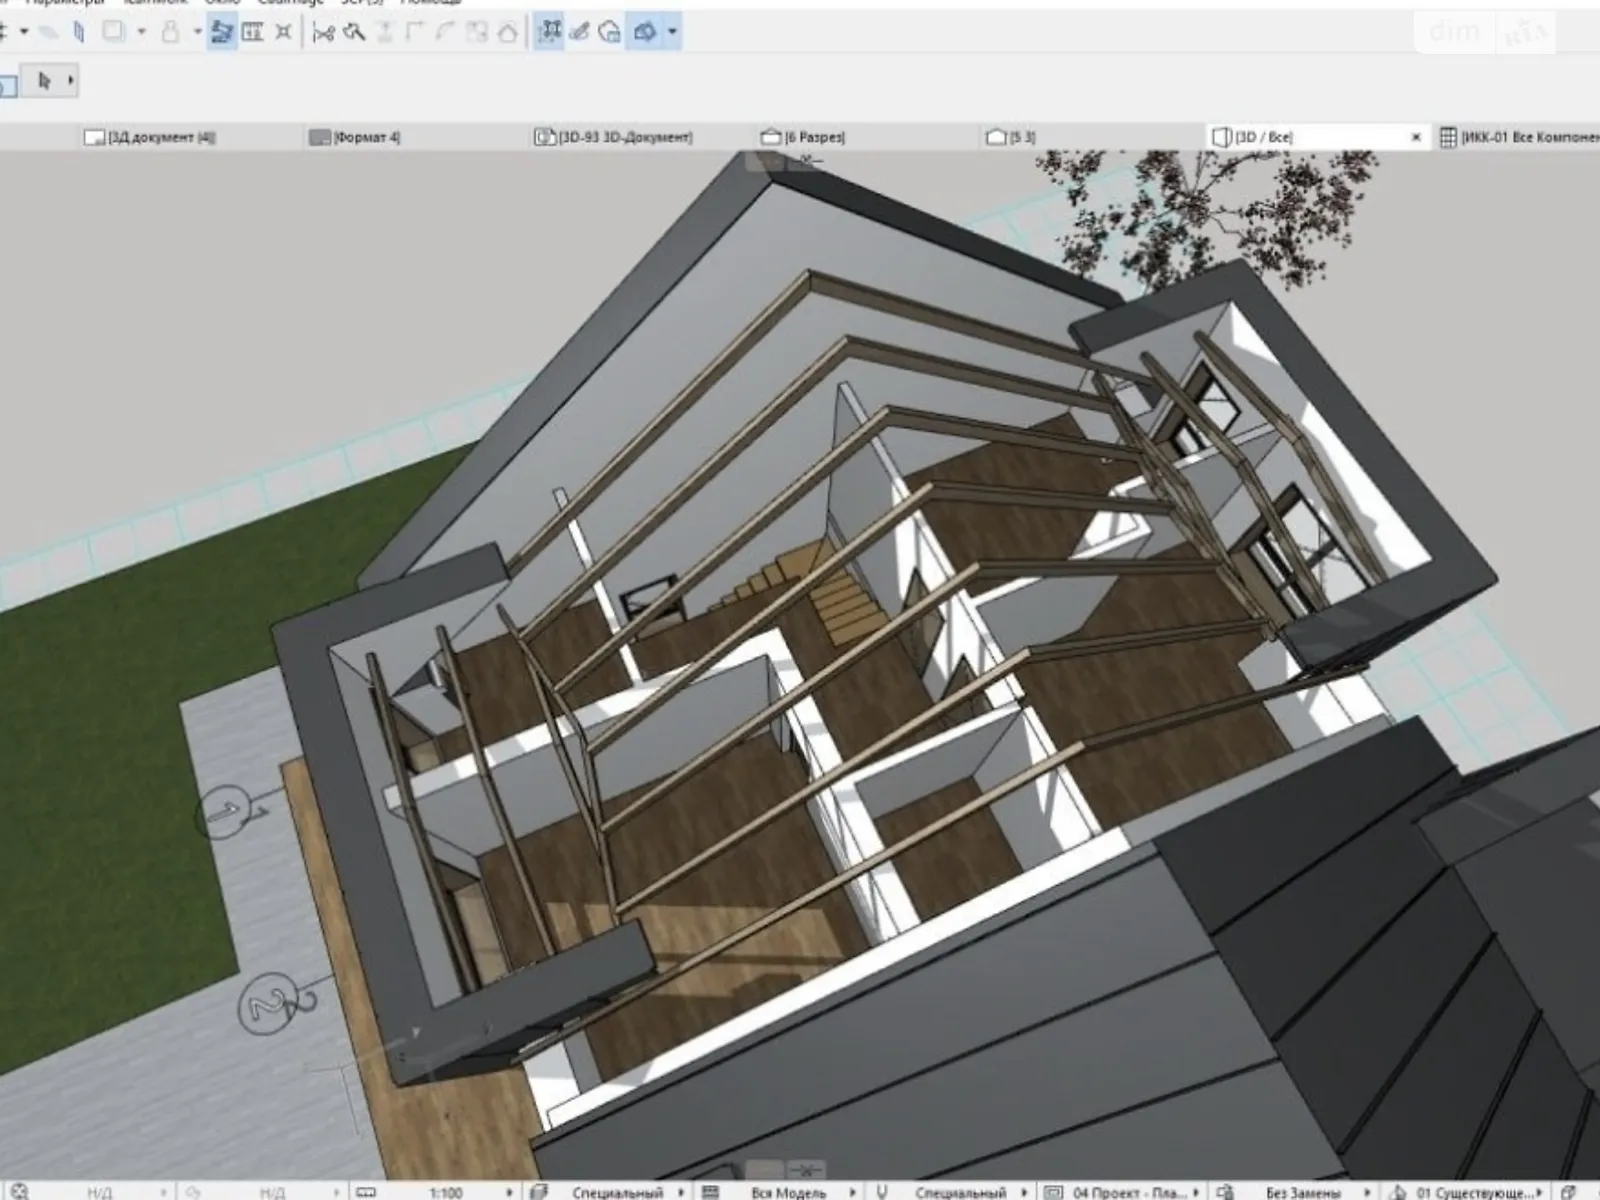Select the Arrow selection tool

[43, 81]
